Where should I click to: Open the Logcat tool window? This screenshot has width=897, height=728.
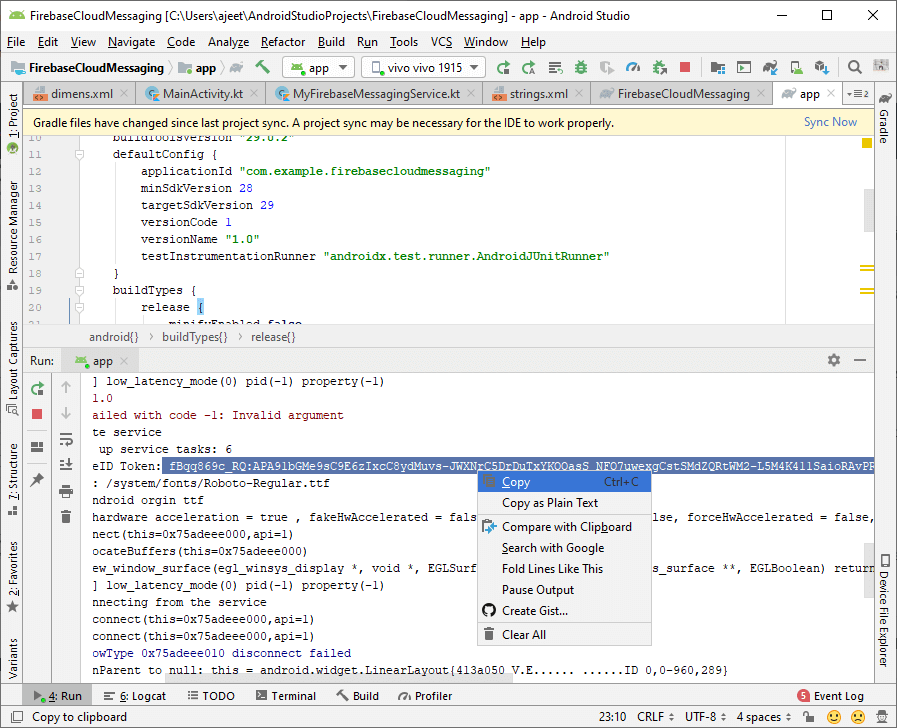click(134, 696)
